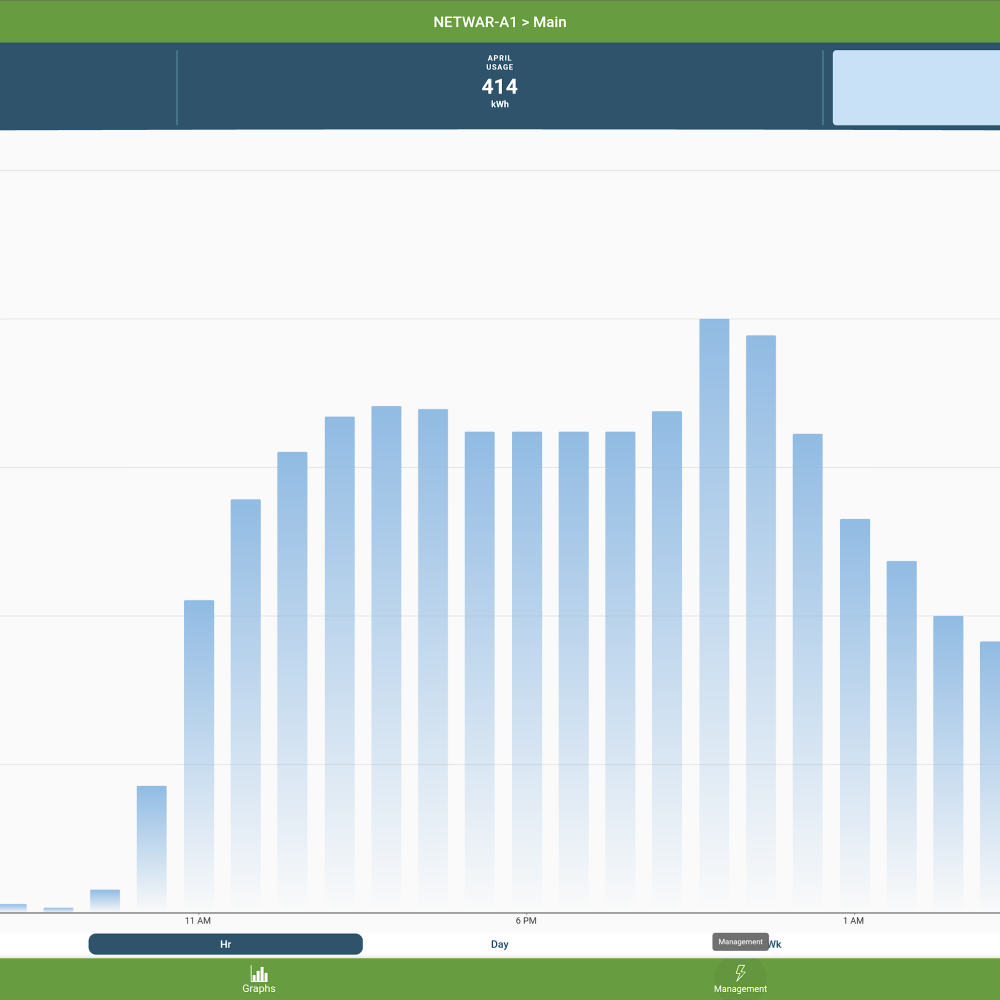This screenshot has width=1000, height=1000.
Task: Select the bar immediately left of 1 AM bar
Action: (808, 672)
